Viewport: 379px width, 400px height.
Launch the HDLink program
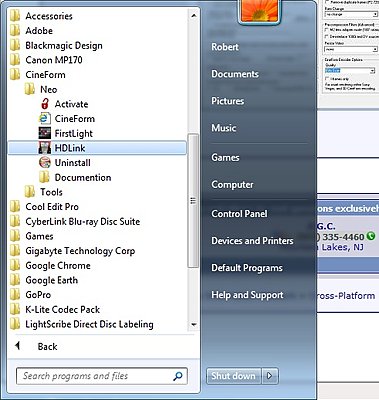click(97, 148)
